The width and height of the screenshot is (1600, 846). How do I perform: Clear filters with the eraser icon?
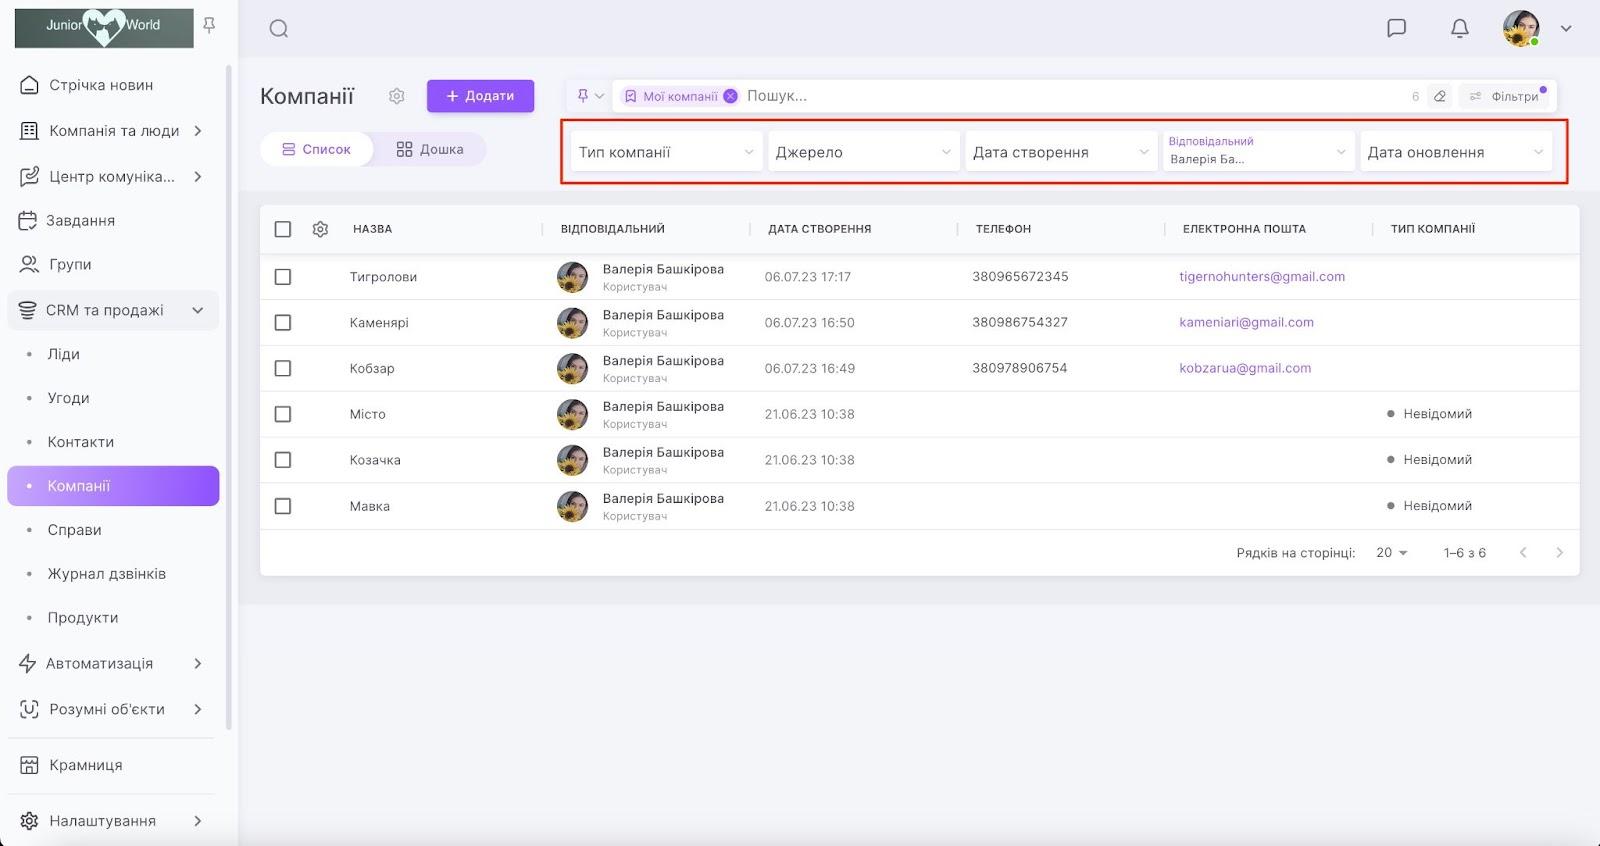pyautogui.click(x=1440, y=96)
